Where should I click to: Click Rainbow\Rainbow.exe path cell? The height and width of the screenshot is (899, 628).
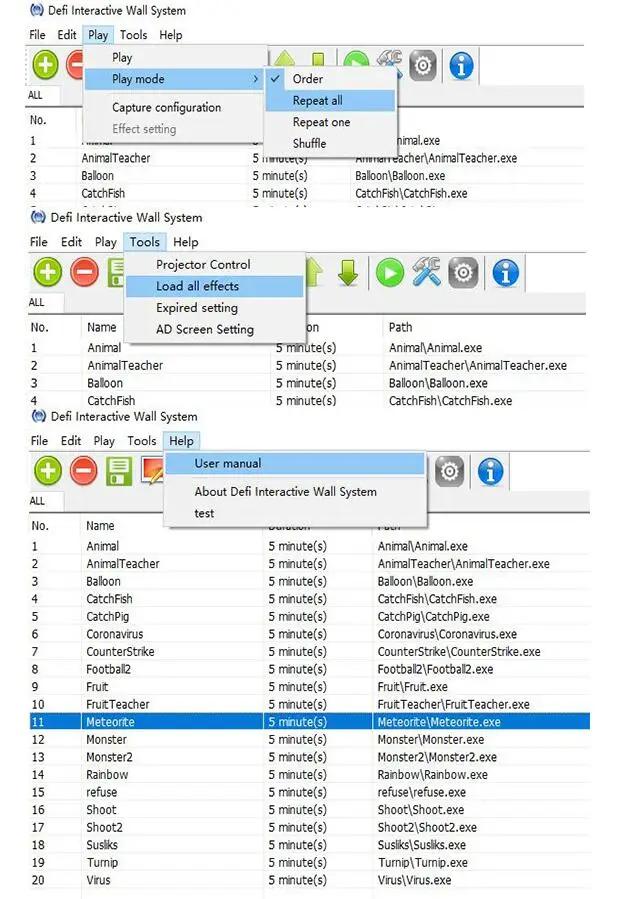(x=432, y=775)
